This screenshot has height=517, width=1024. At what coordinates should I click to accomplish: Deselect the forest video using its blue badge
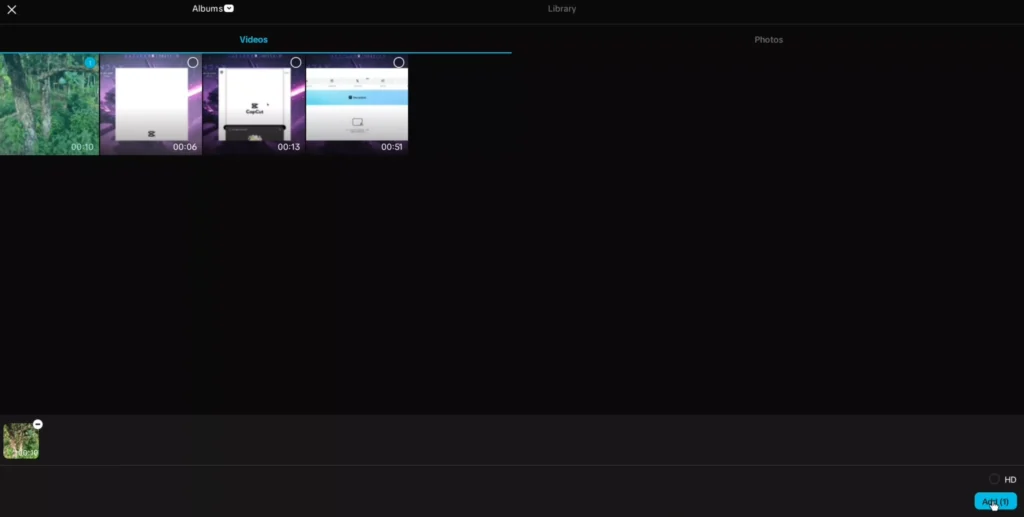(90, 63)
